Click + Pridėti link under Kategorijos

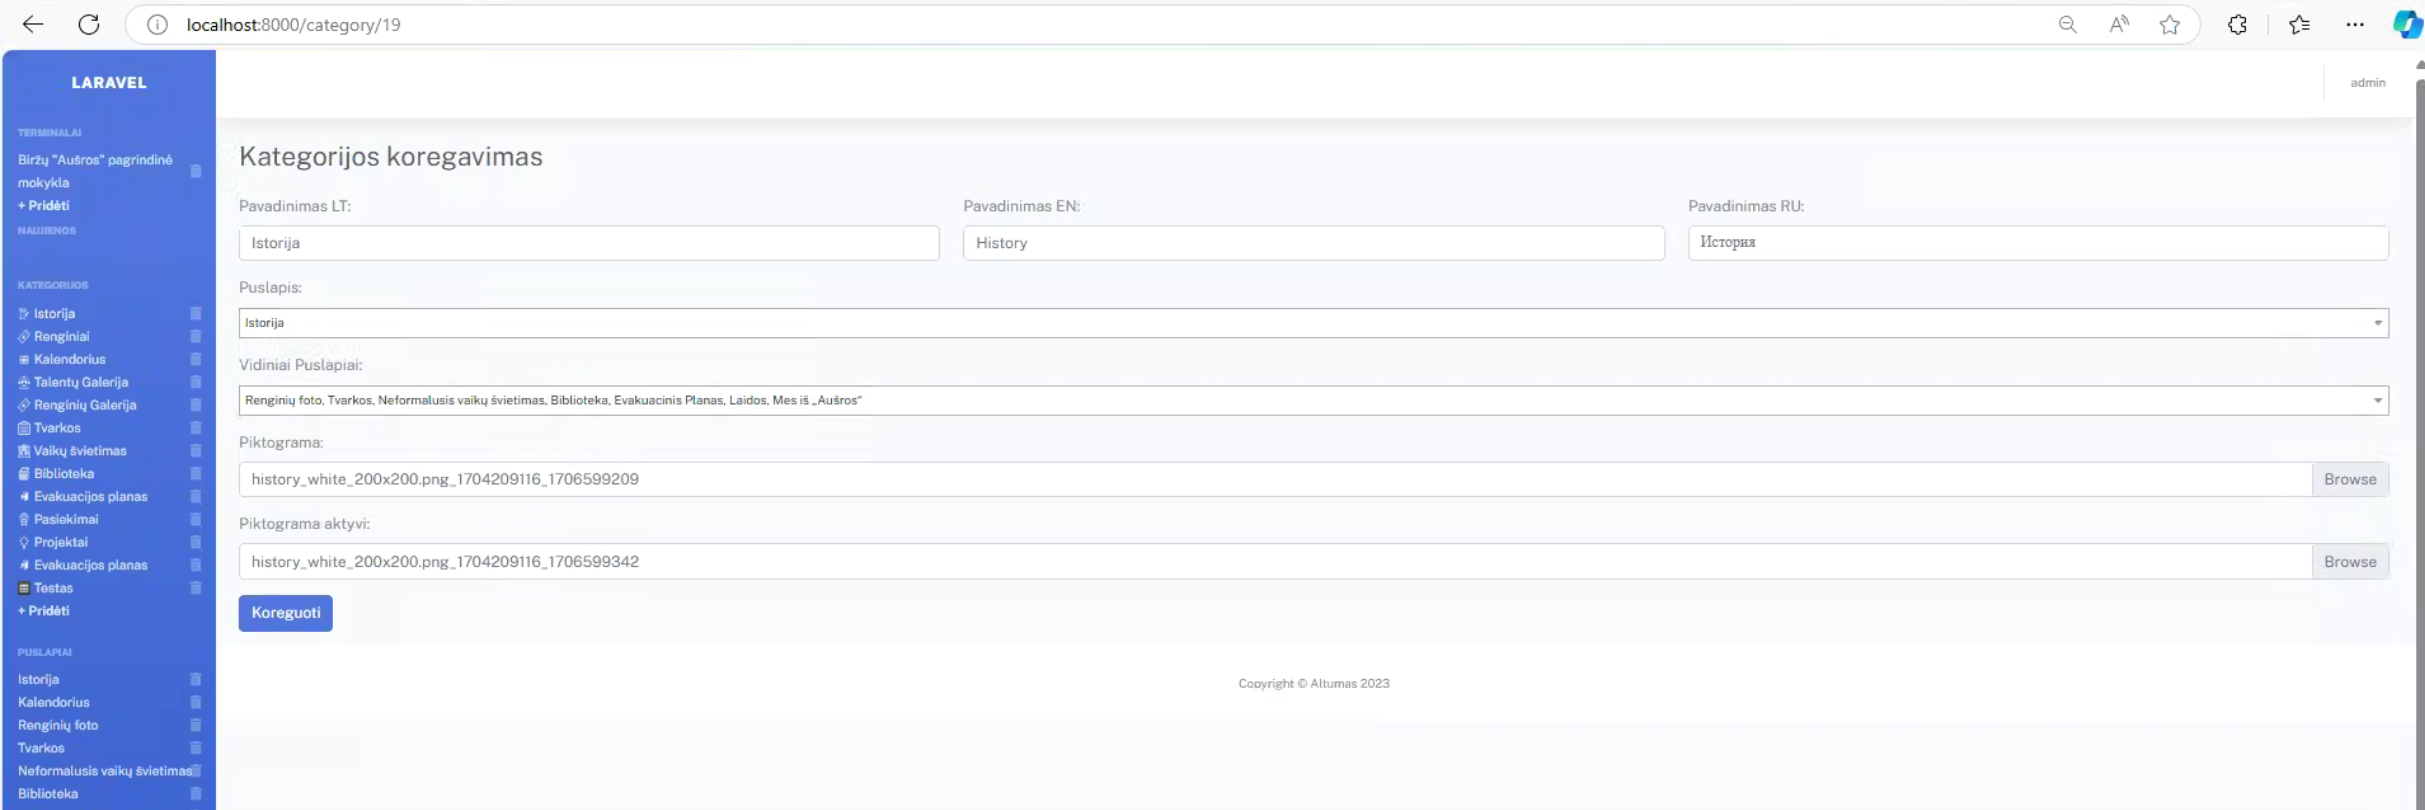pos(44,611)
